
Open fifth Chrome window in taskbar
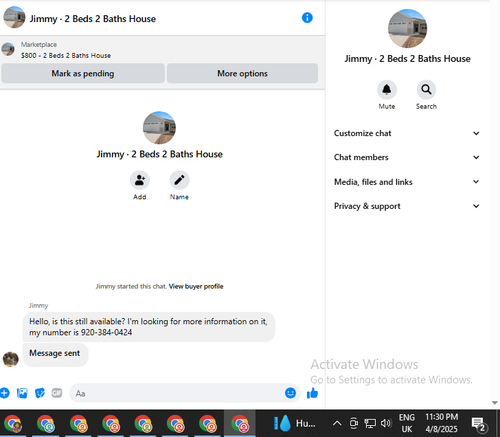pos(143,423)
